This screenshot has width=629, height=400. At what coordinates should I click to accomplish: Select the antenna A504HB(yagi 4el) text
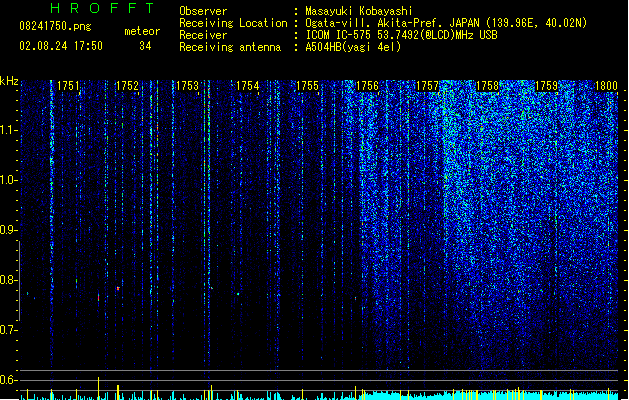[353, 47]
